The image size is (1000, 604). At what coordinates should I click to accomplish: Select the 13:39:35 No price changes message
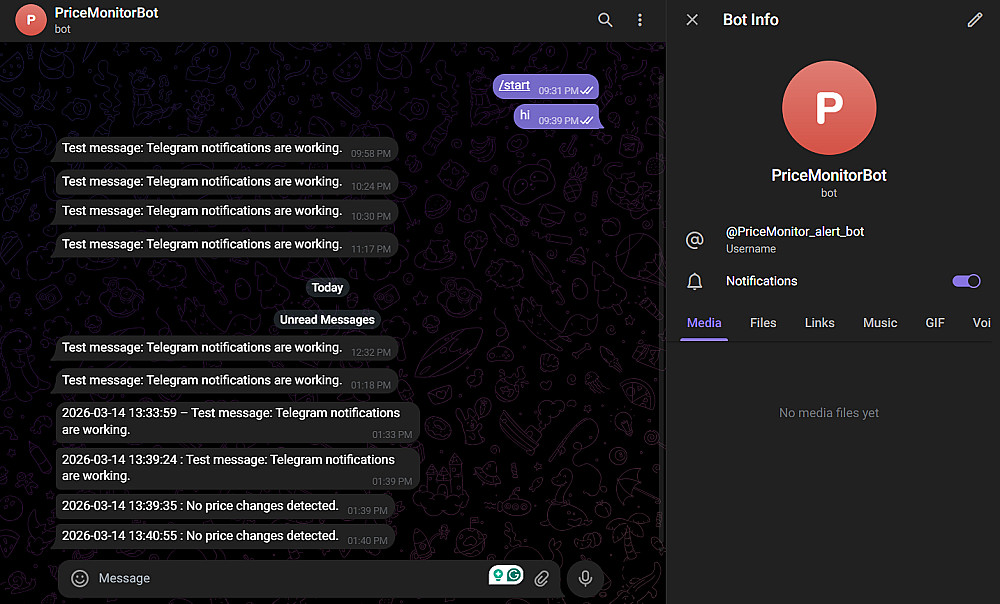click(x=224, y=506)
